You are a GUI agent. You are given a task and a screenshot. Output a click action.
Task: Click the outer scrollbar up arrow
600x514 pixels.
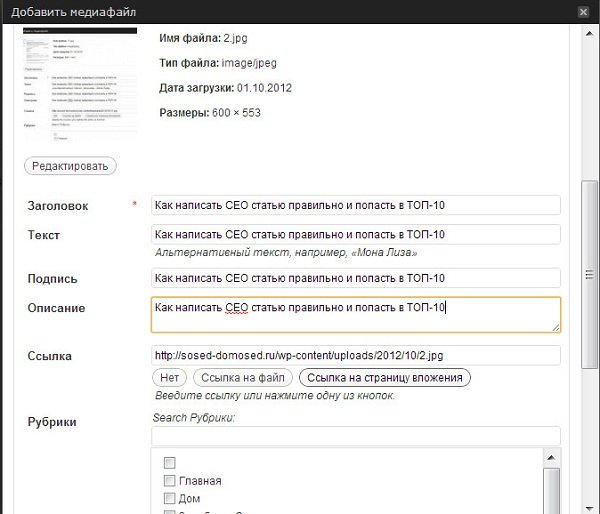(590, 34)
